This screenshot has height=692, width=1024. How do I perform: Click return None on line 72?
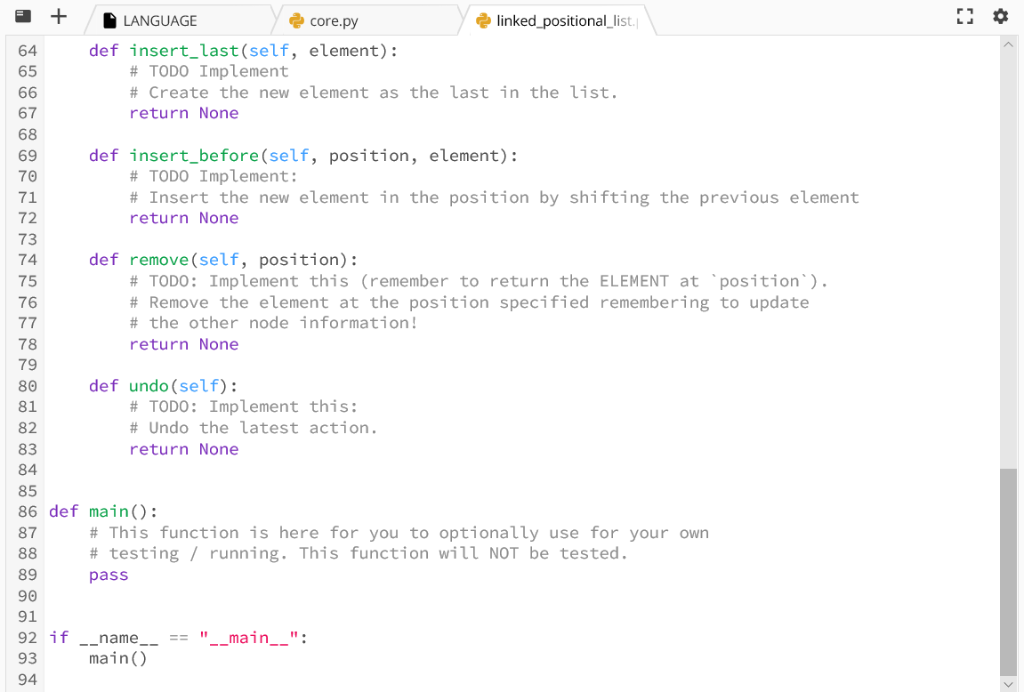click(x=184, y=218)
